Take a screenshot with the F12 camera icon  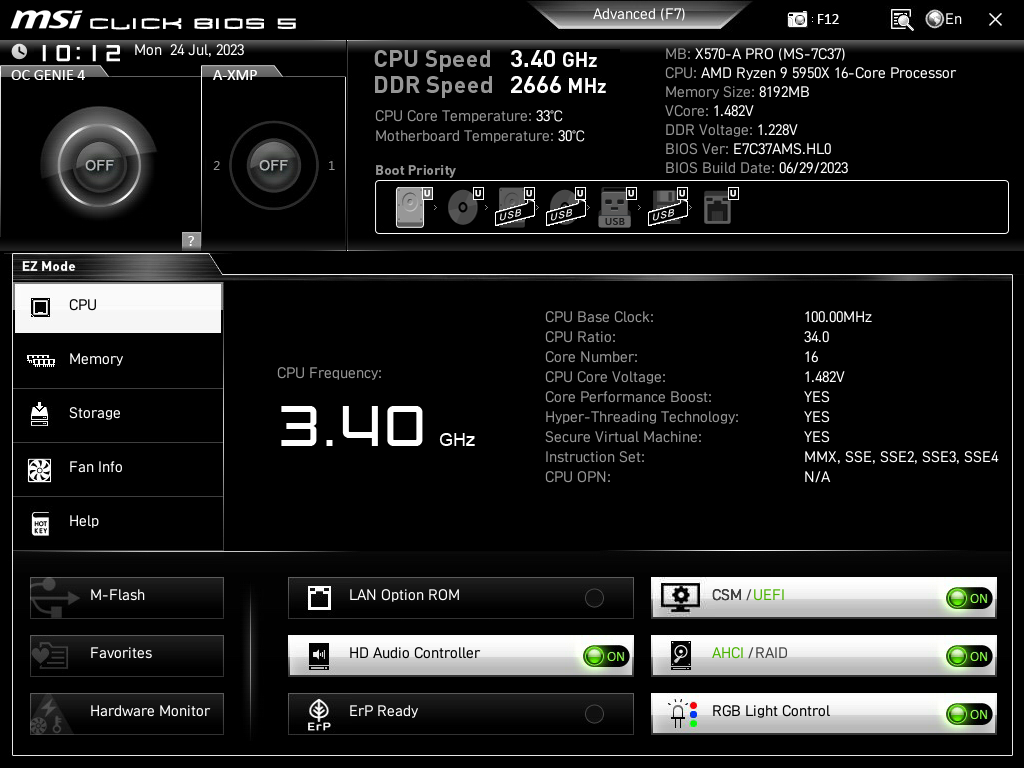tap(797, 19)
